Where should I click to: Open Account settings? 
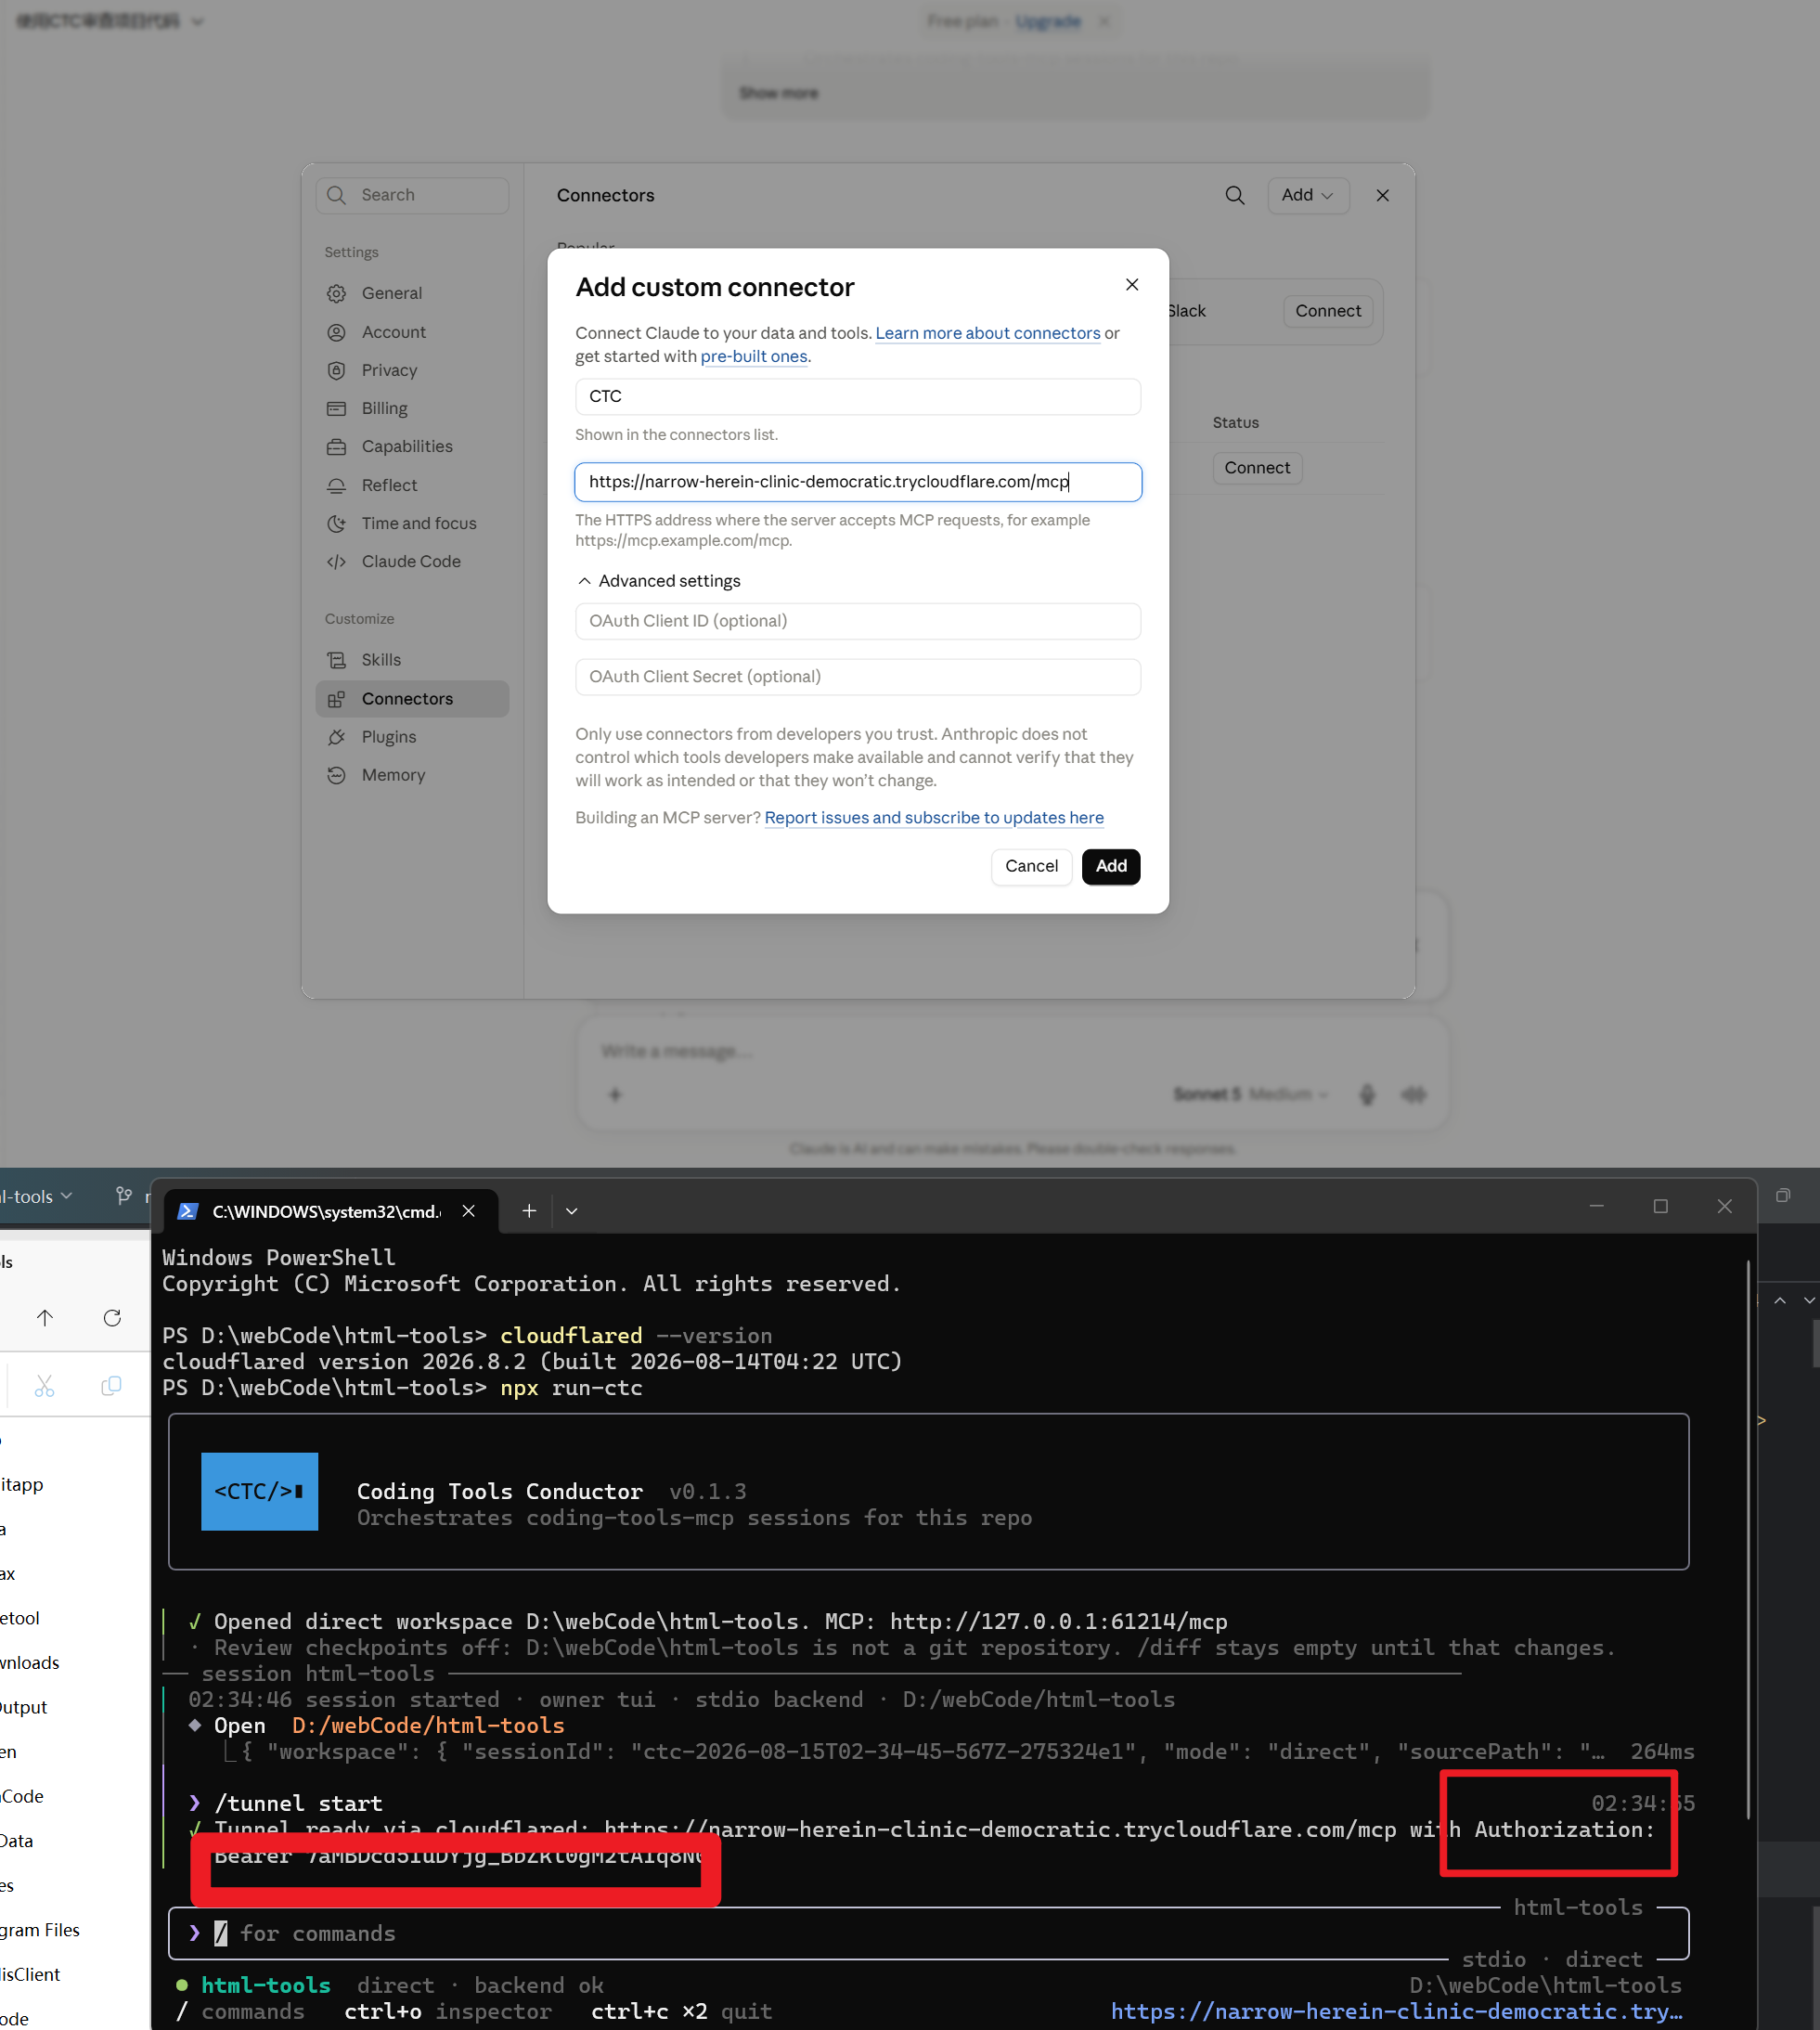tap(412, 332)
